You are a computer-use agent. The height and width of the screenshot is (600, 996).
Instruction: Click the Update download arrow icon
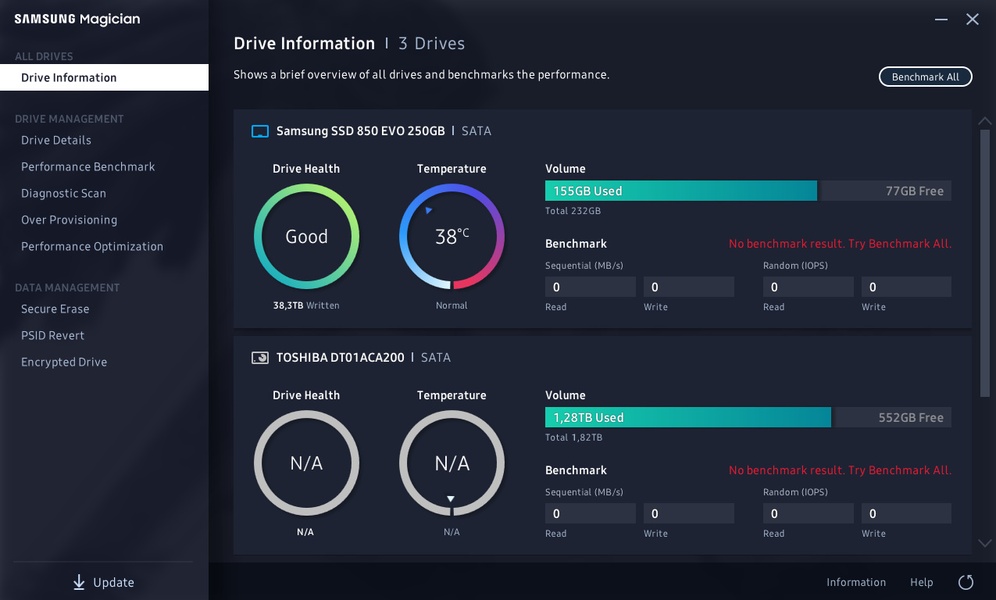79,582
